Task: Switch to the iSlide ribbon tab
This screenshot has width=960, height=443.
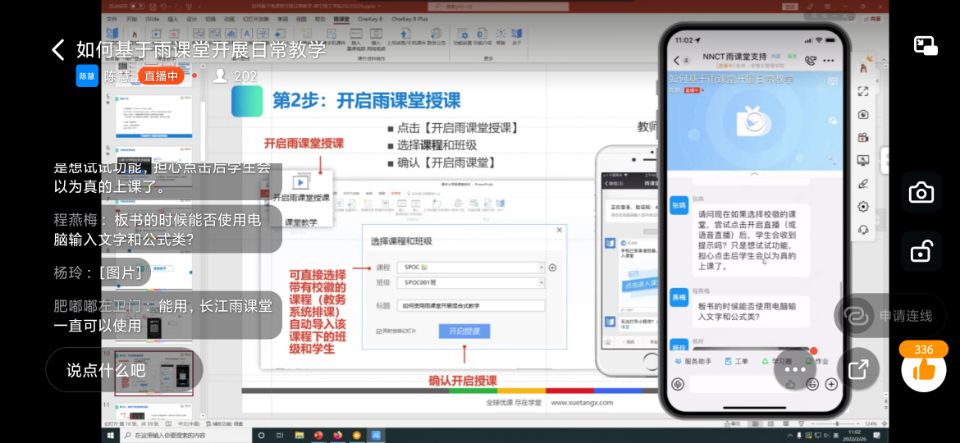Action: coord(152,20)
